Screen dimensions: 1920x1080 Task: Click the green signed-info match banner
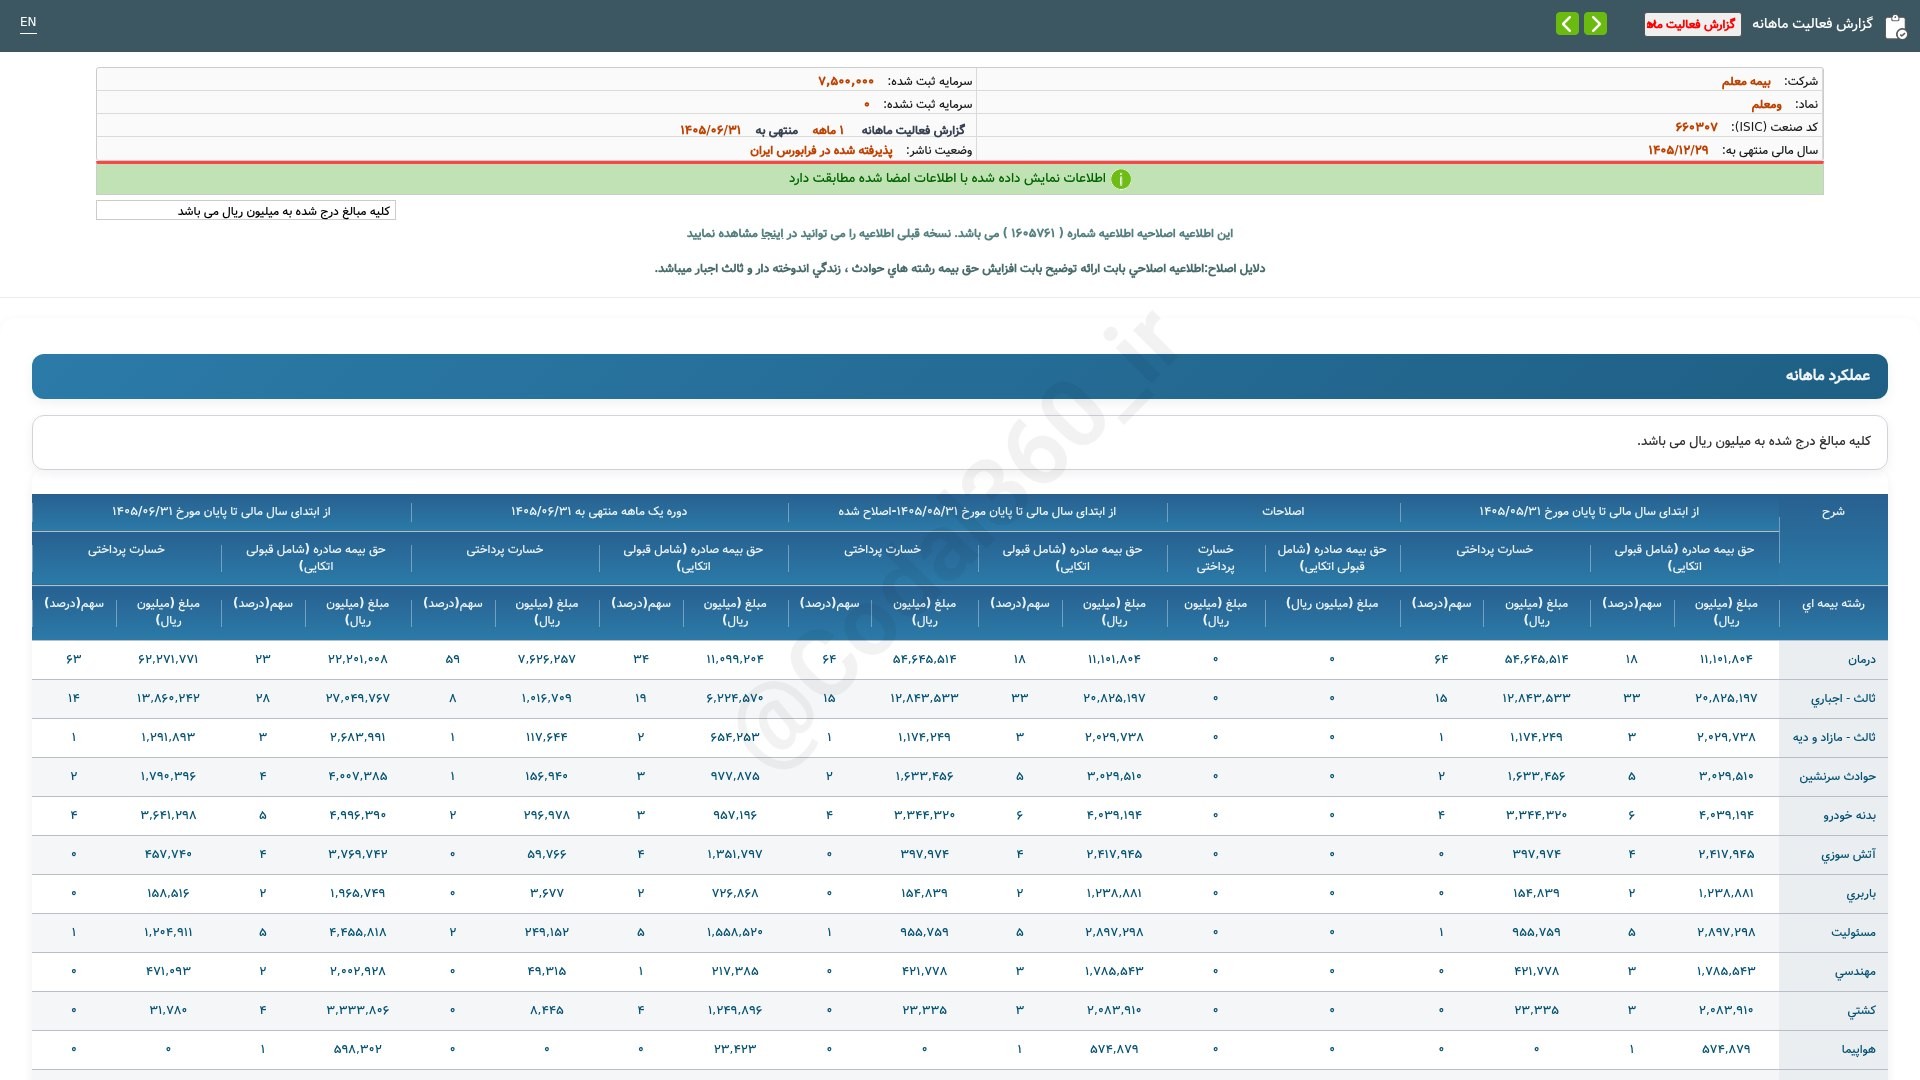pos(960,179)
